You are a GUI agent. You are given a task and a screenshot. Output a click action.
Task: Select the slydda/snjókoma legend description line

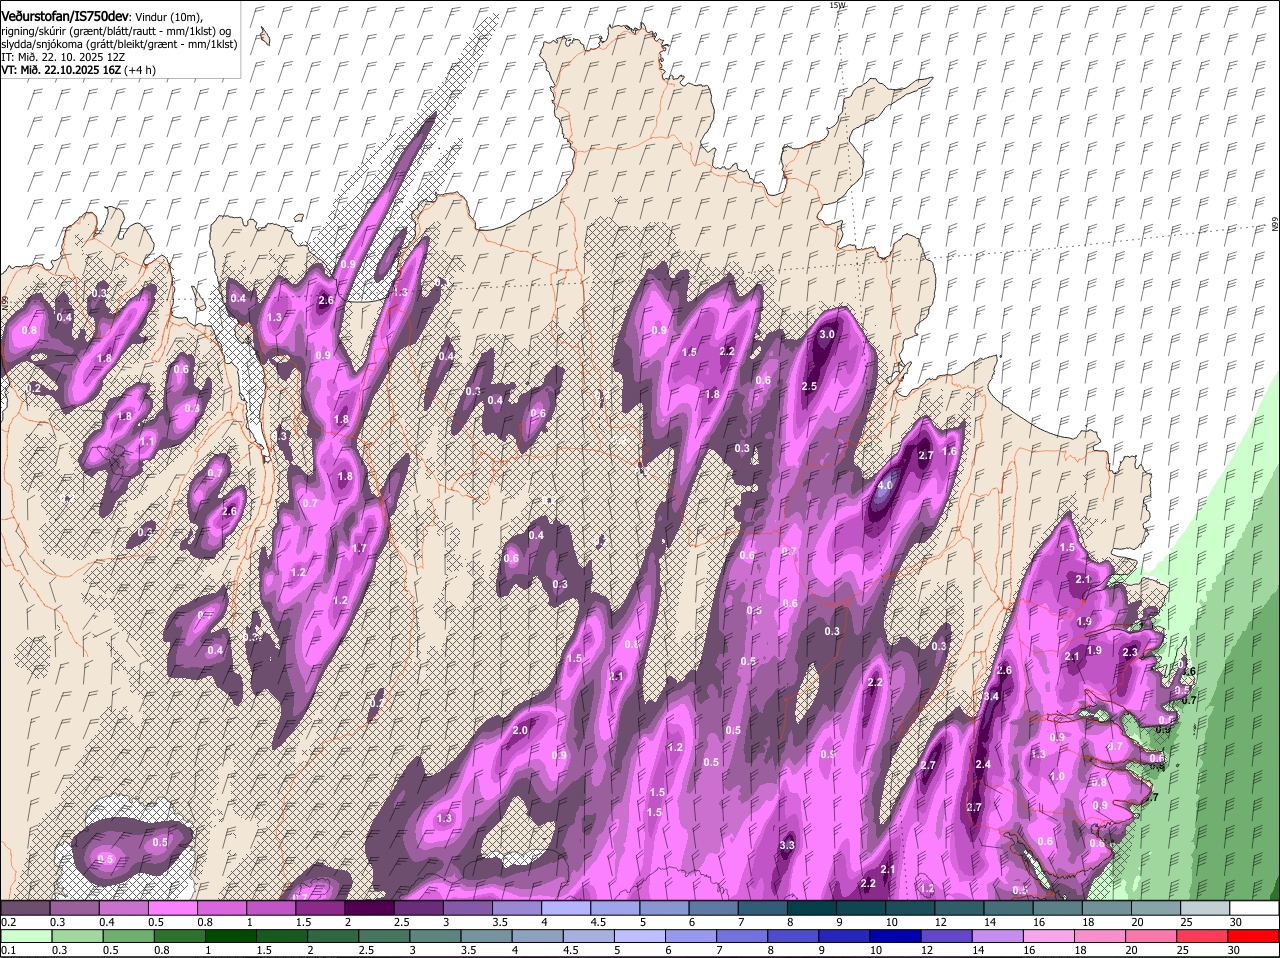pyautogui.click(x=119, y=44)
